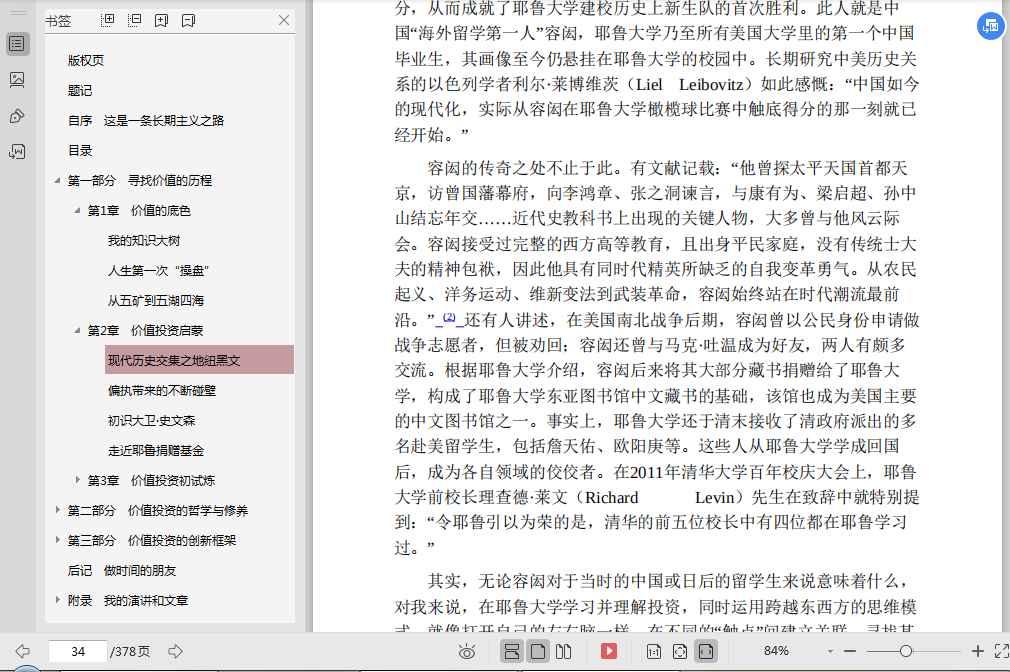
Task: Click the 第2章 价值投资启蒙 label
Action: coord(146,331)
